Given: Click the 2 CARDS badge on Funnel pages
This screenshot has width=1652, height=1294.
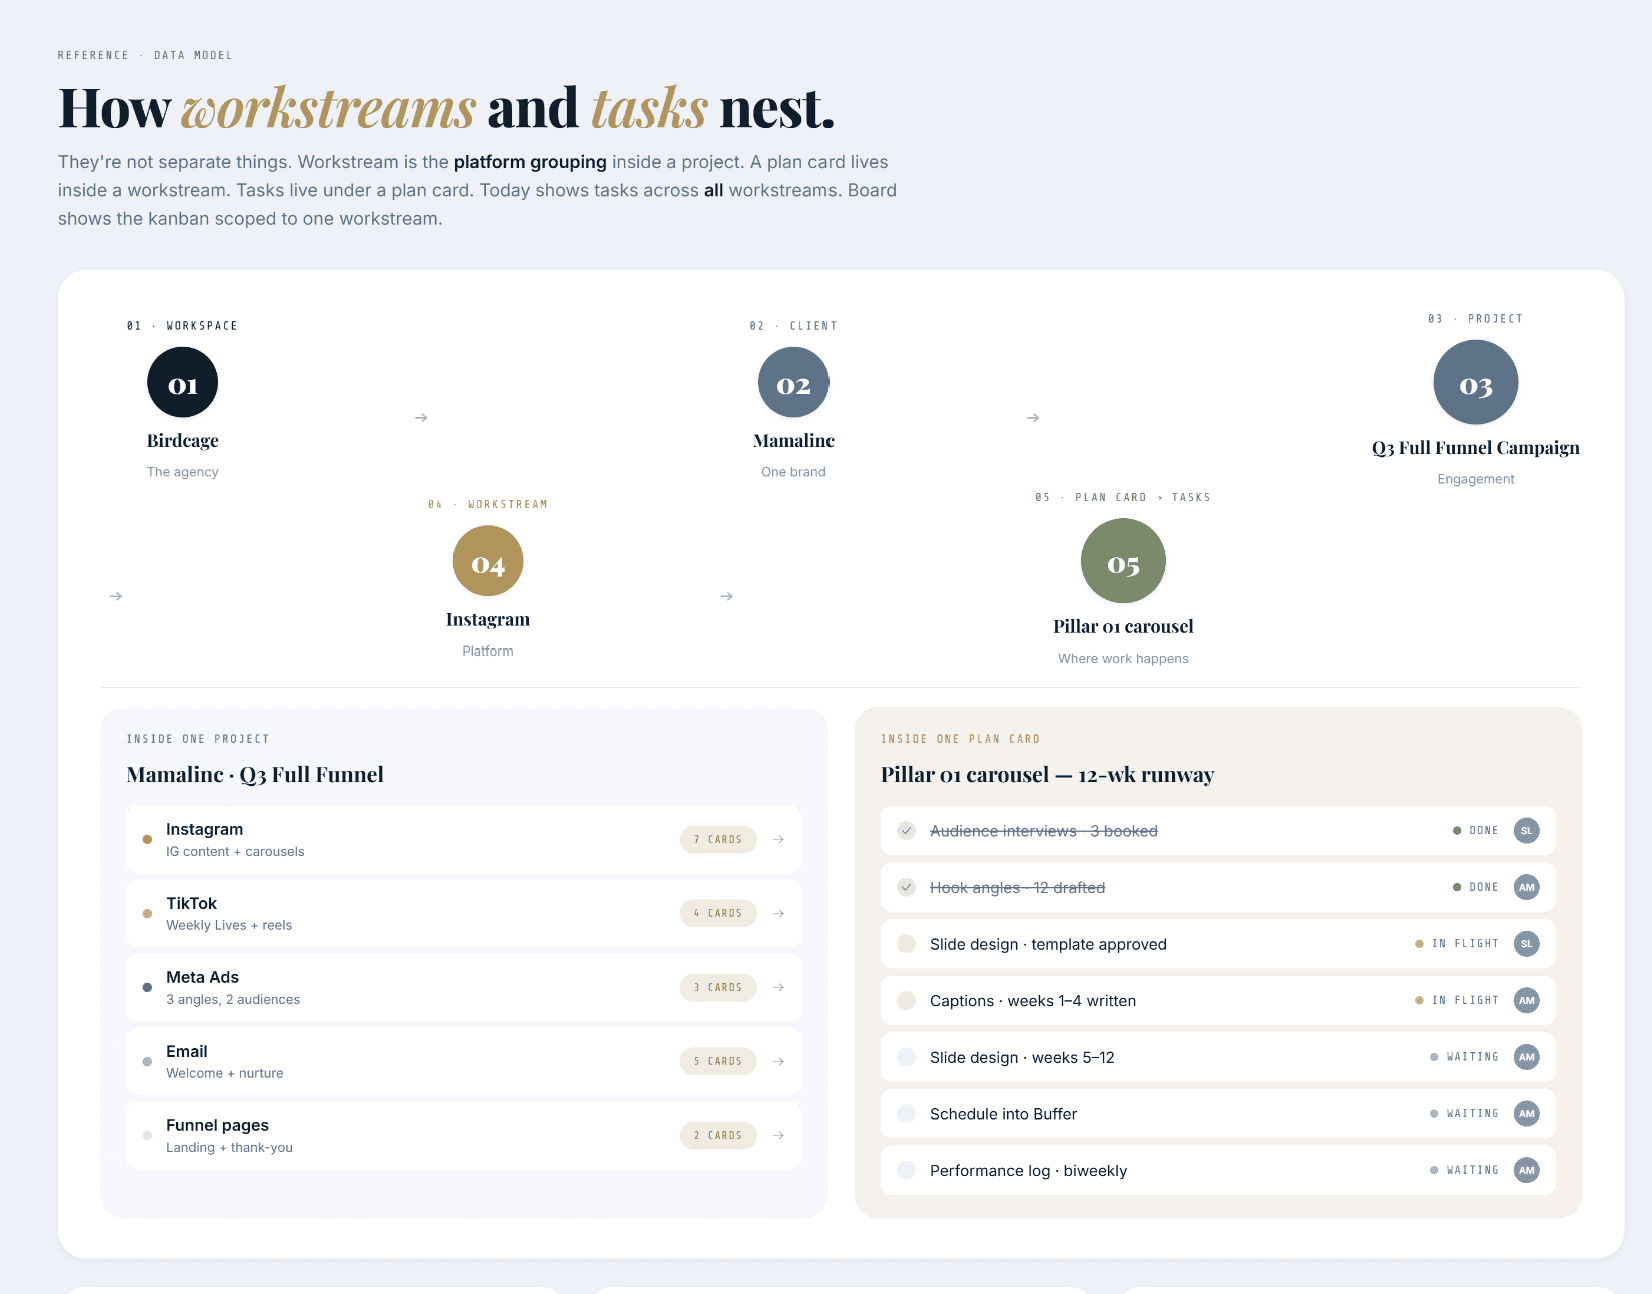Looking at the screenshot, I should (718, 1135).
